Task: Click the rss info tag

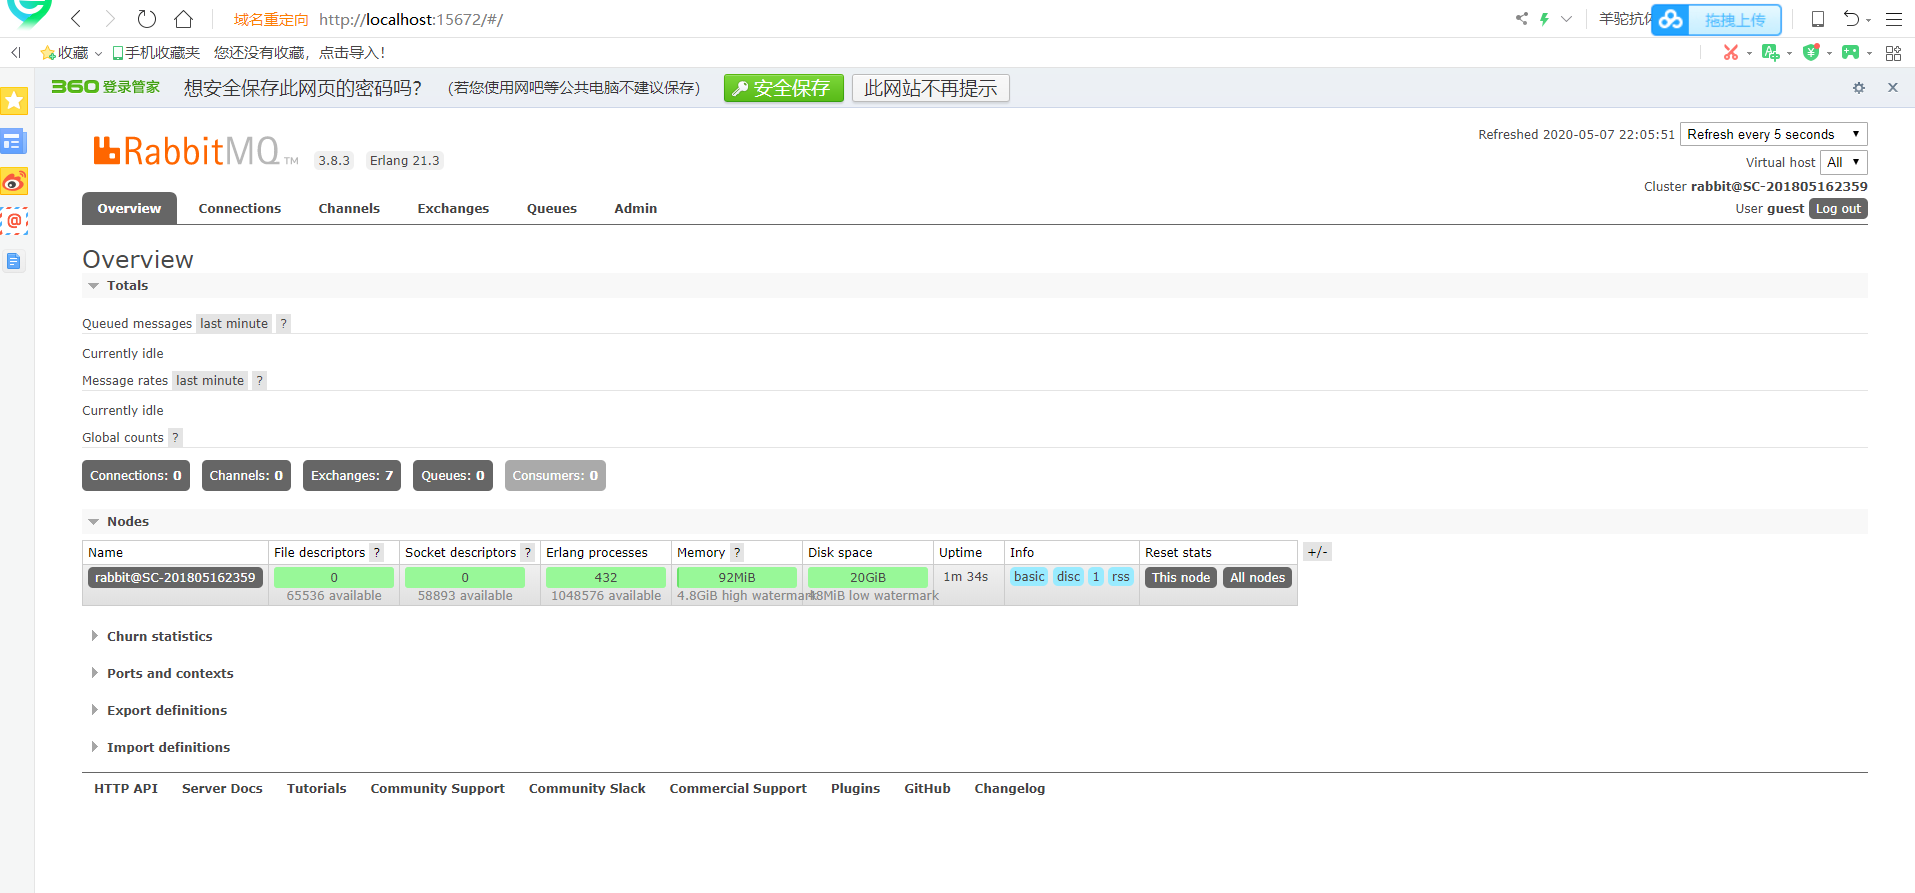Action: (x=1121, y=577)
